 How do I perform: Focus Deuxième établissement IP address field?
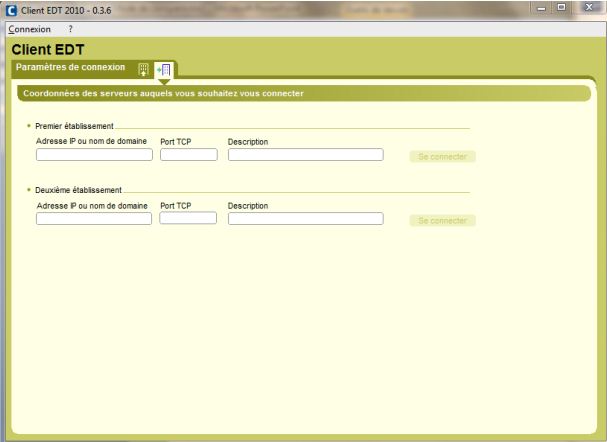pos(94,219)
